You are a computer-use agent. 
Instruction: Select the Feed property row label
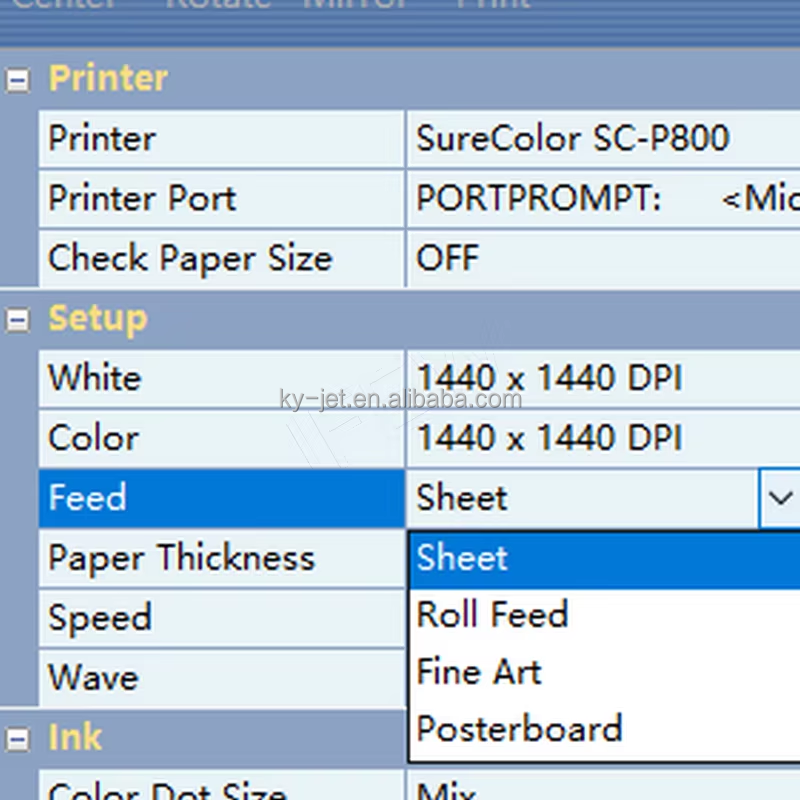pyautogui.click(x=221, y=498)
